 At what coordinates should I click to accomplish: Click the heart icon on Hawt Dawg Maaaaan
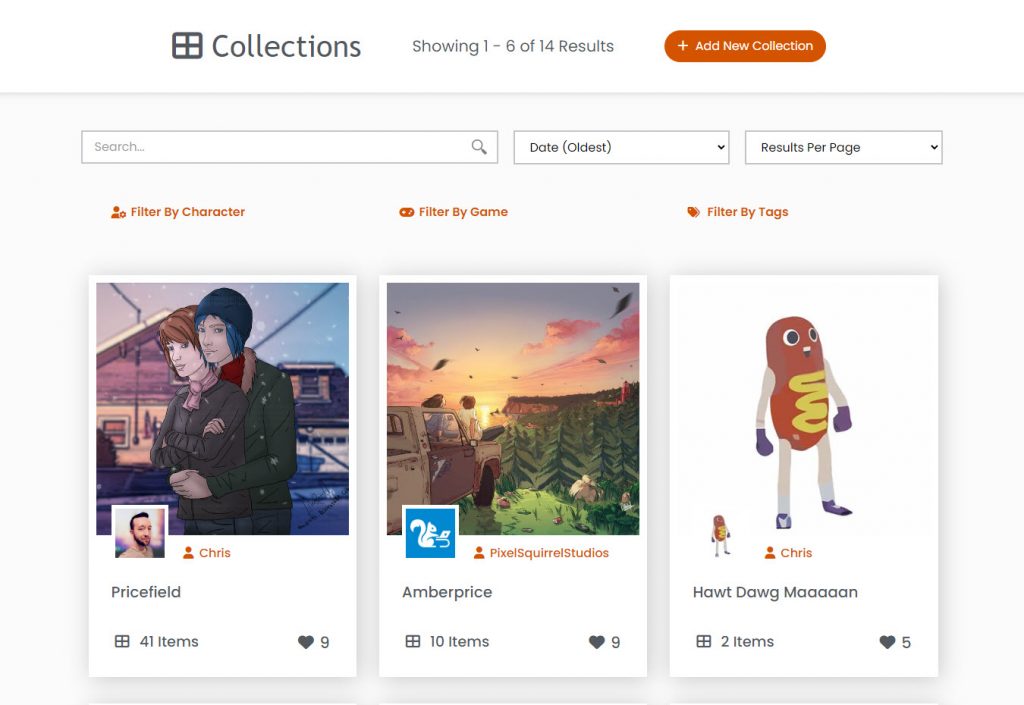(886, 643)
